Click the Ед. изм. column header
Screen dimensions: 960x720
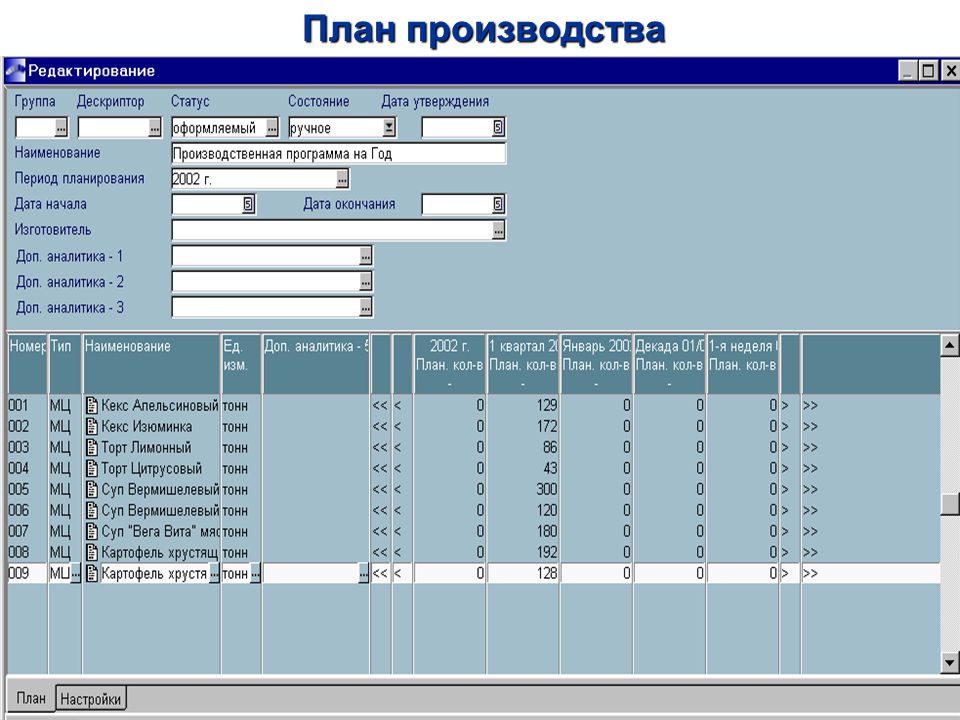(x=241, y=364)
